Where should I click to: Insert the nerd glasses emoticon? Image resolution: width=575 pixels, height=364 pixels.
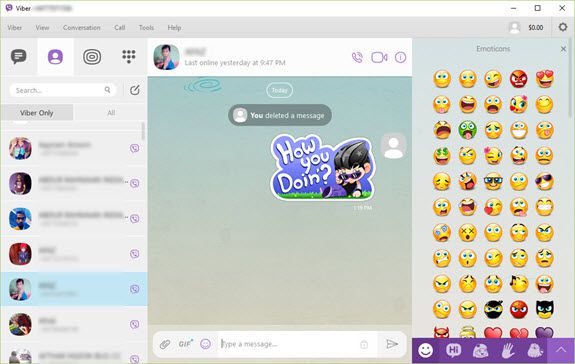point(493,181)
